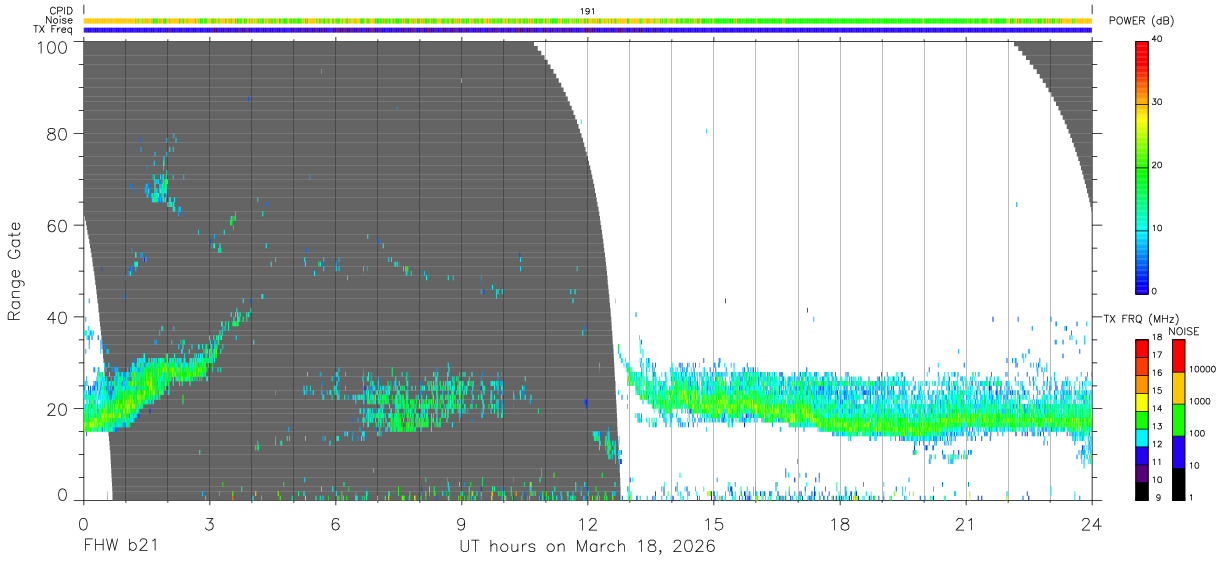Click the 'TX Freq' strip label
This screenshot has width=1228, height=567.
(54, 30)
